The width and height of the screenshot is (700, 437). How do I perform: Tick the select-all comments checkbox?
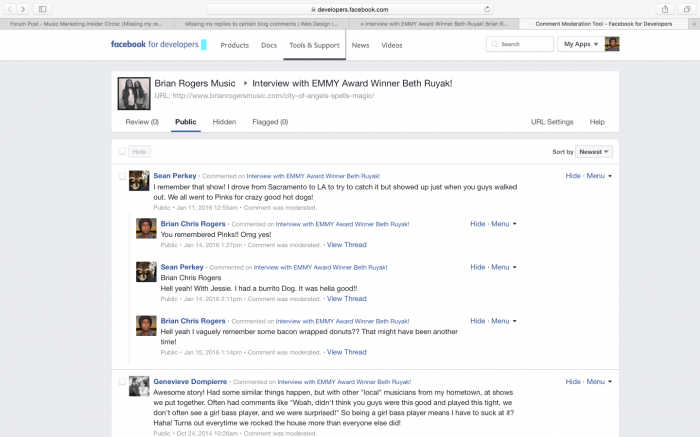tap(122, 151)
